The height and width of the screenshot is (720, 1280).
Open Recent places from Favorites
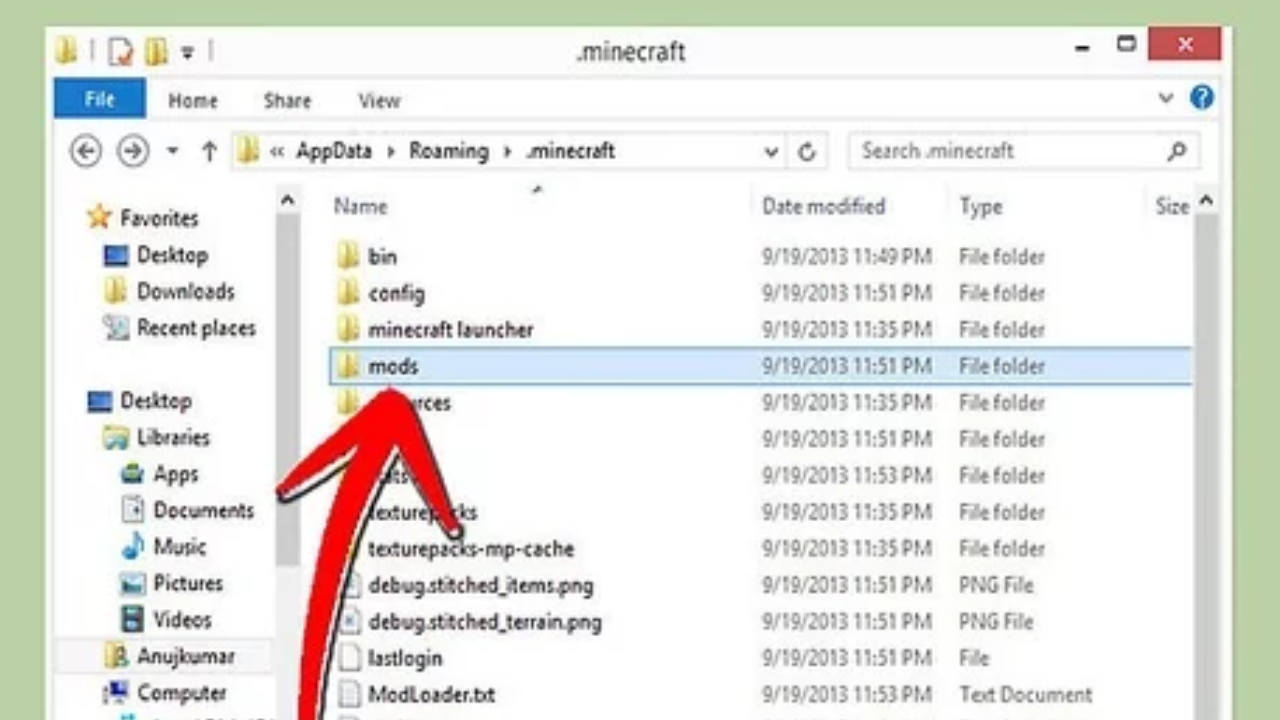196,328
